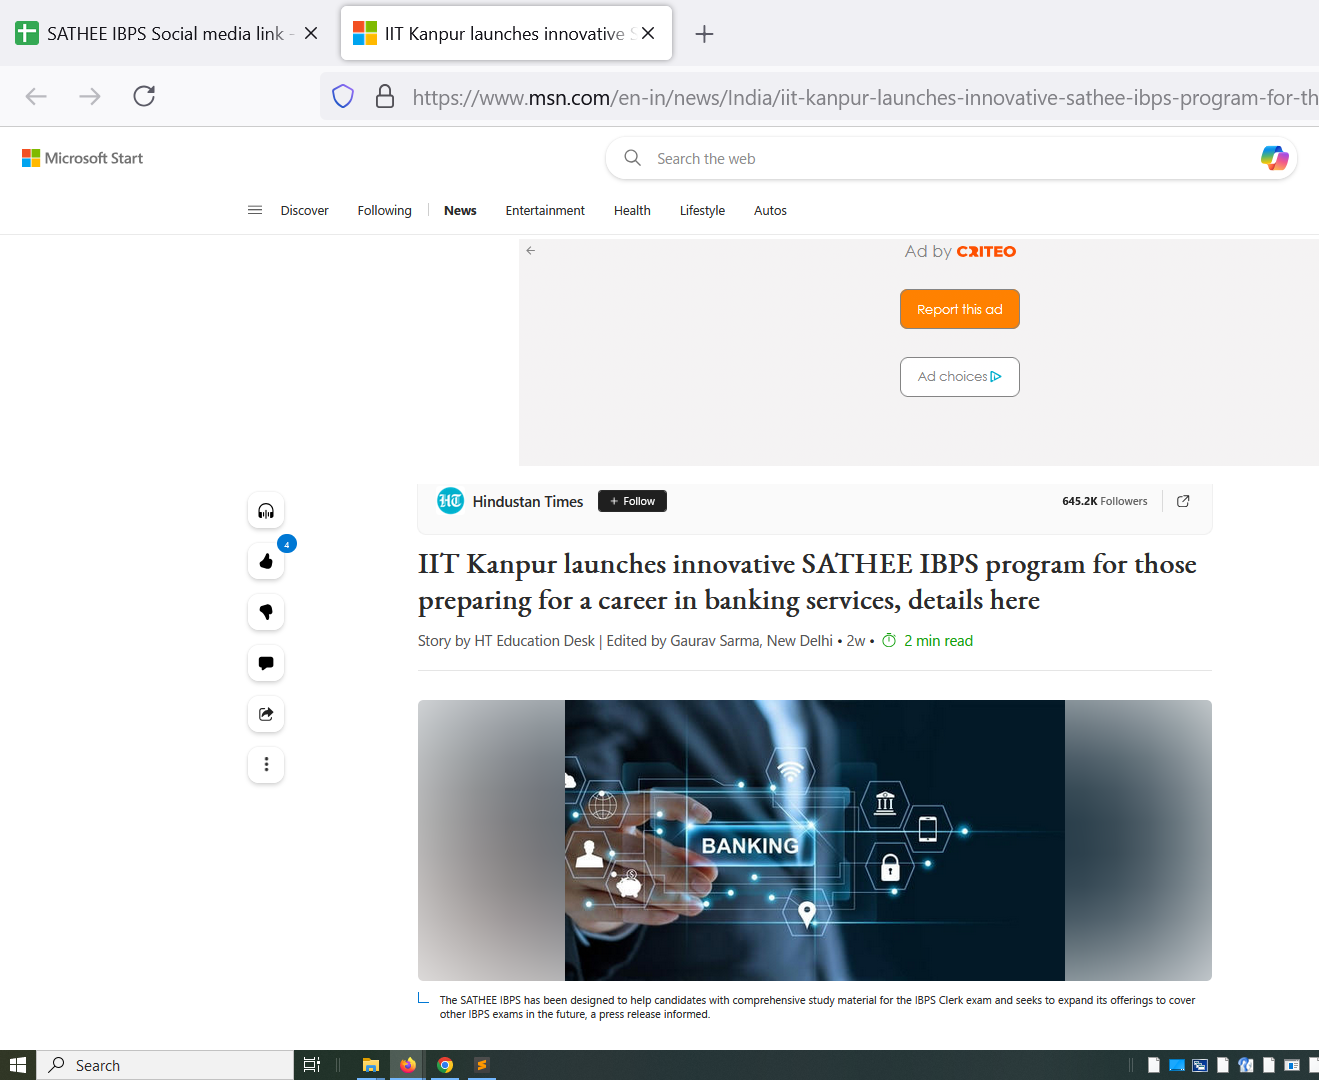Click the listen to article headphones icon

tap(266, 511)
